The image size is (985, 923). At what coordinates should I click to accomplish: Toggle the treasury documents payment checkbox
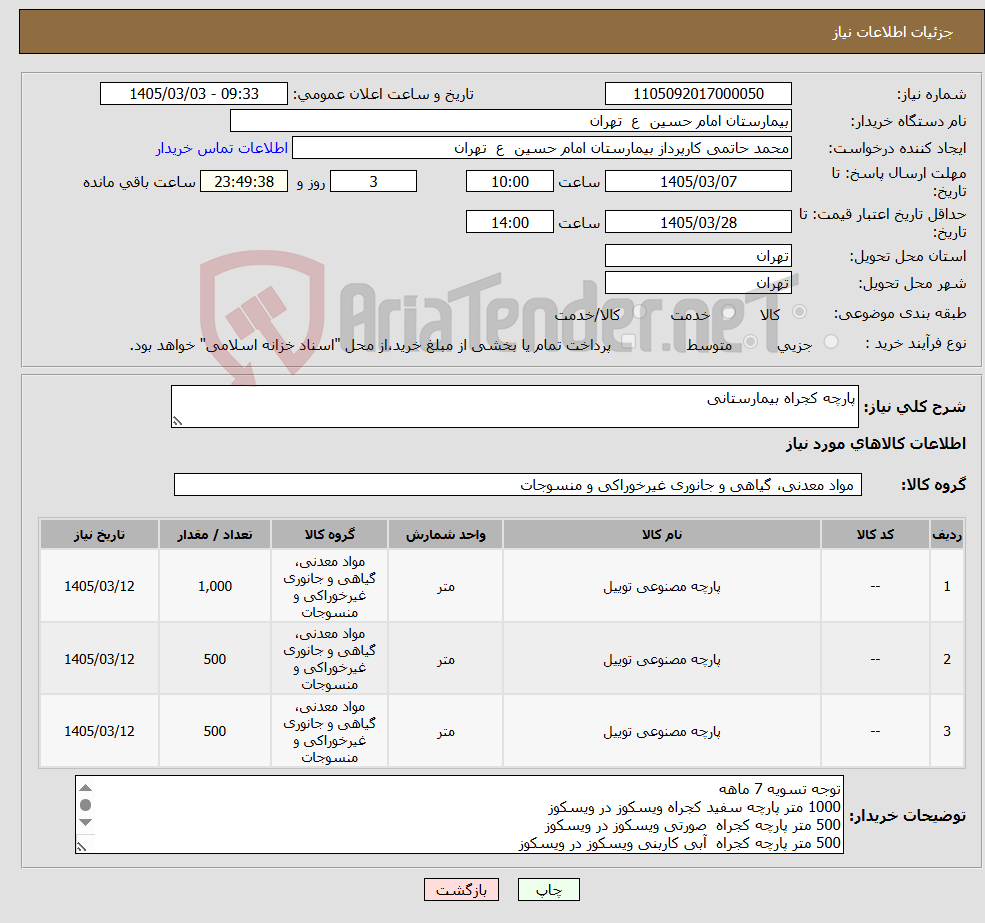628,342
